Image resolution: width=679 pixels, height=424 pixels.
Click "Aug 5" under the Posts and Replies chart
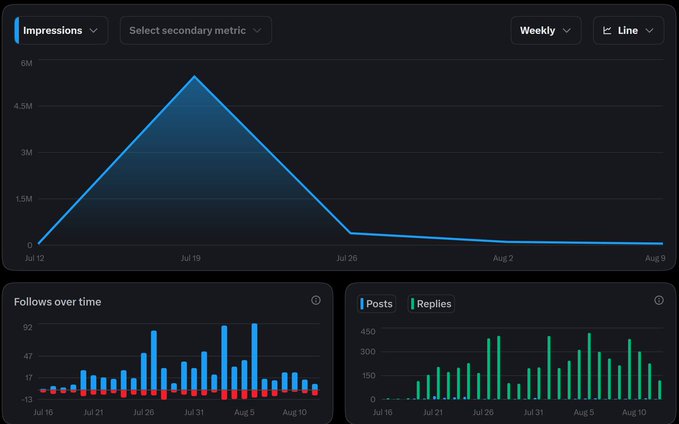coord(584,412)
